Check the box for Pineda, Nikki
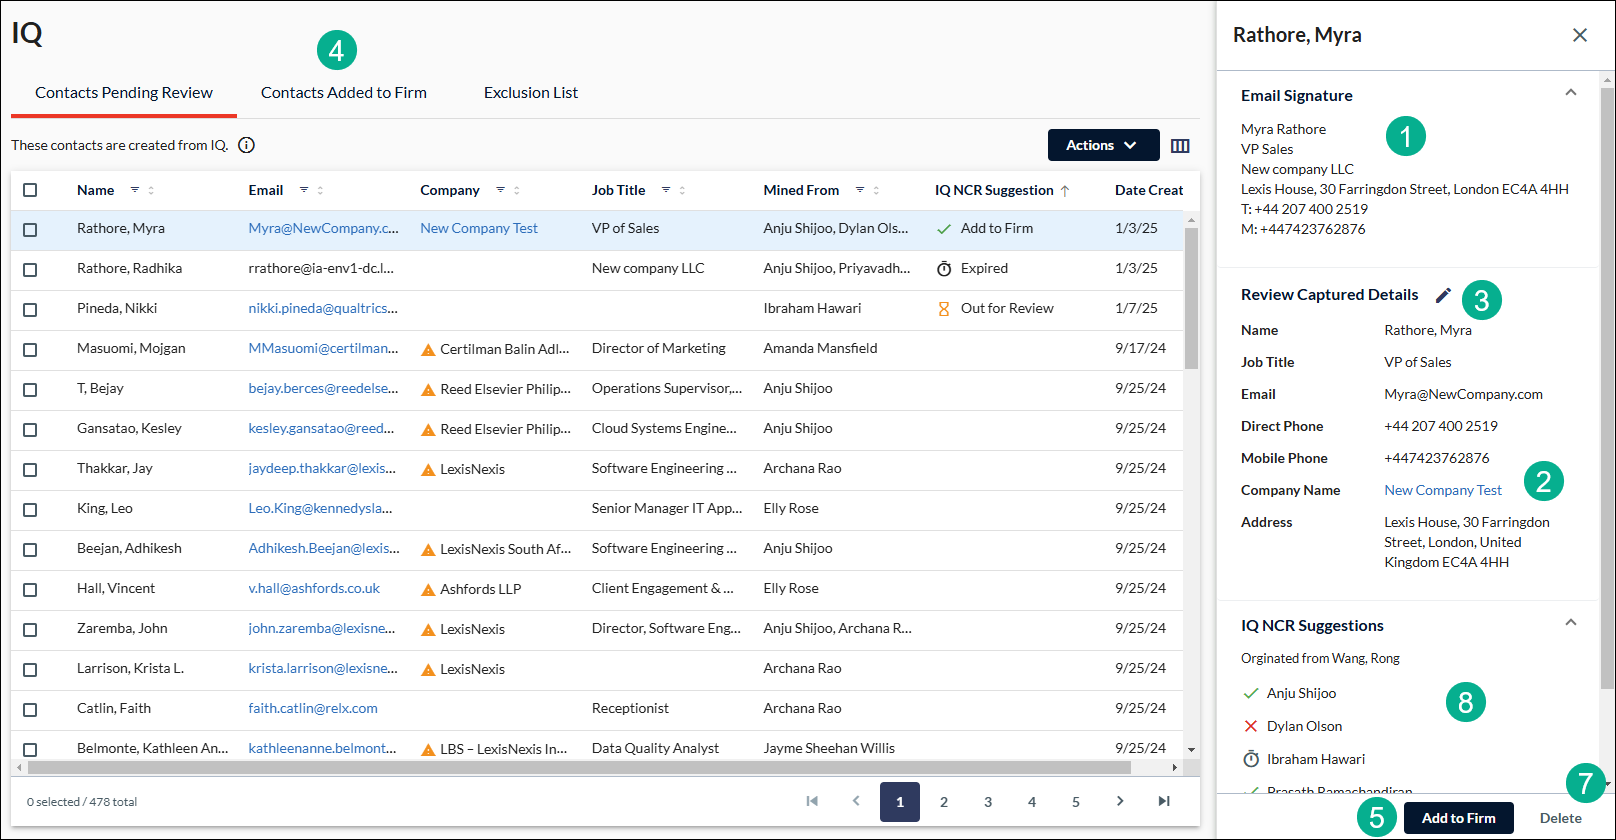The height and width of the screenshot is (840, 1616). click(x=30, y=310)
